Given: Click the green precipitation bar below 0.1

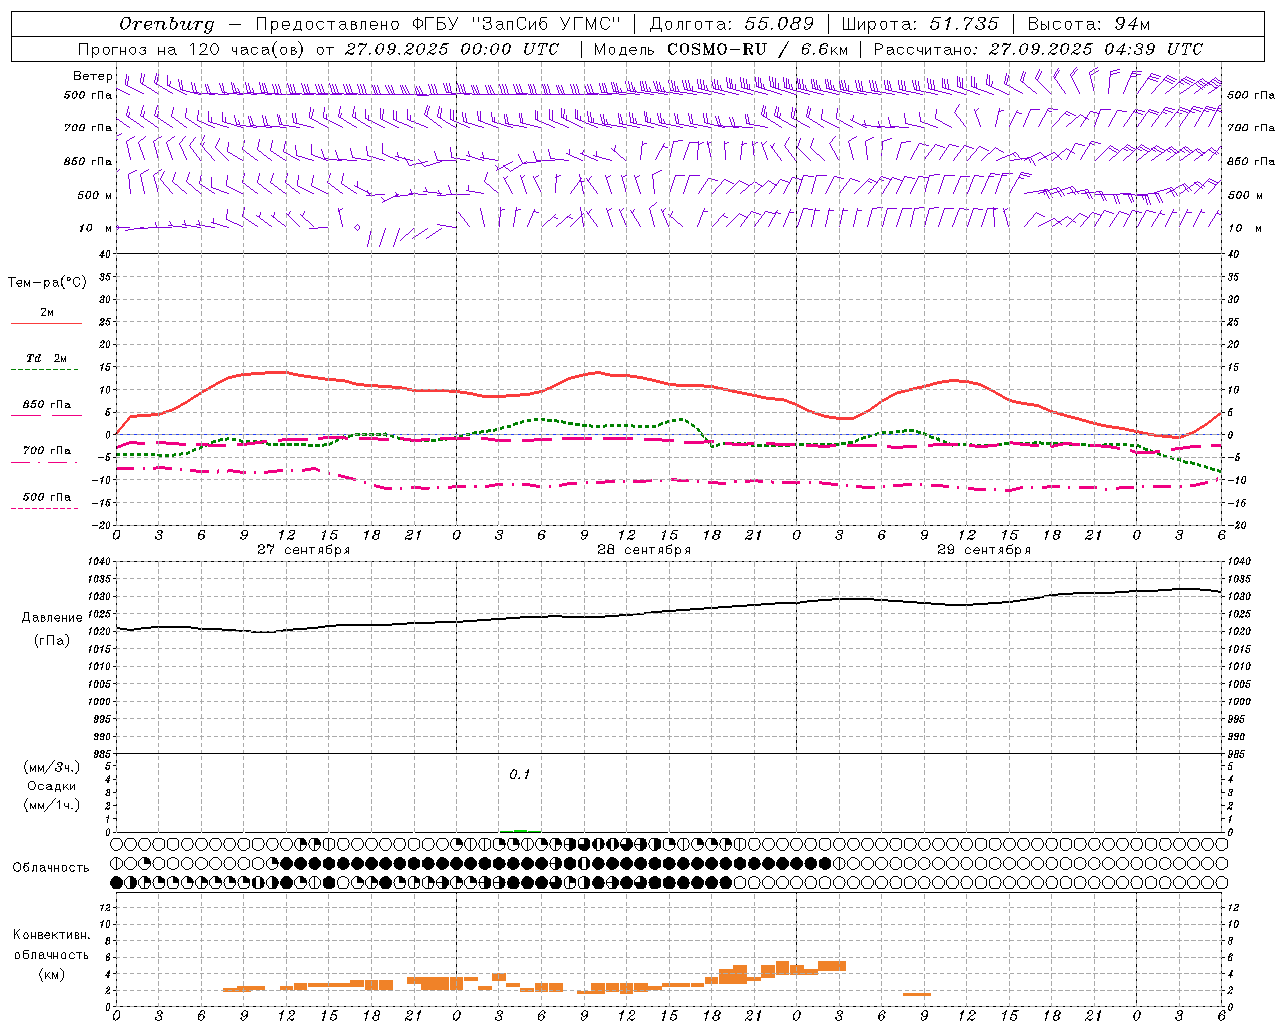Looking at the screenshot, I should (520, 831).
